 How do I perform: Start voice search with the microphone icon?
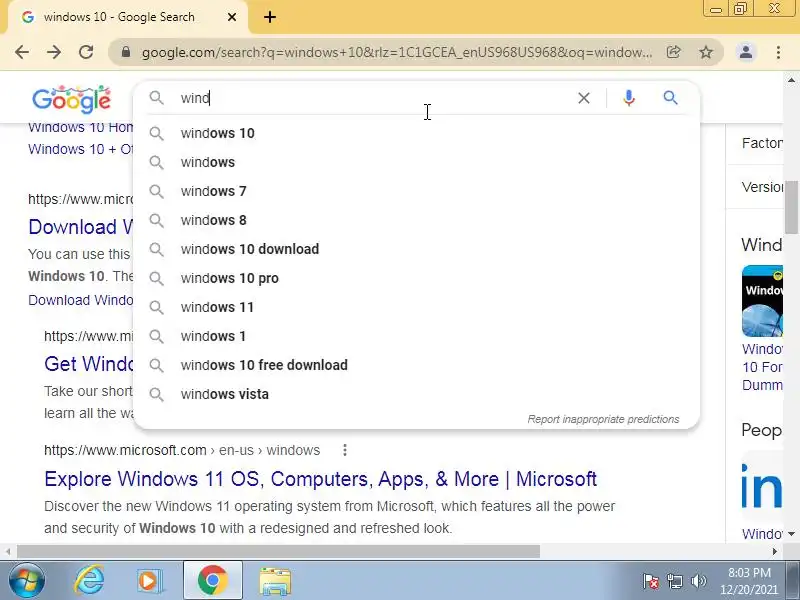point(629,98)
